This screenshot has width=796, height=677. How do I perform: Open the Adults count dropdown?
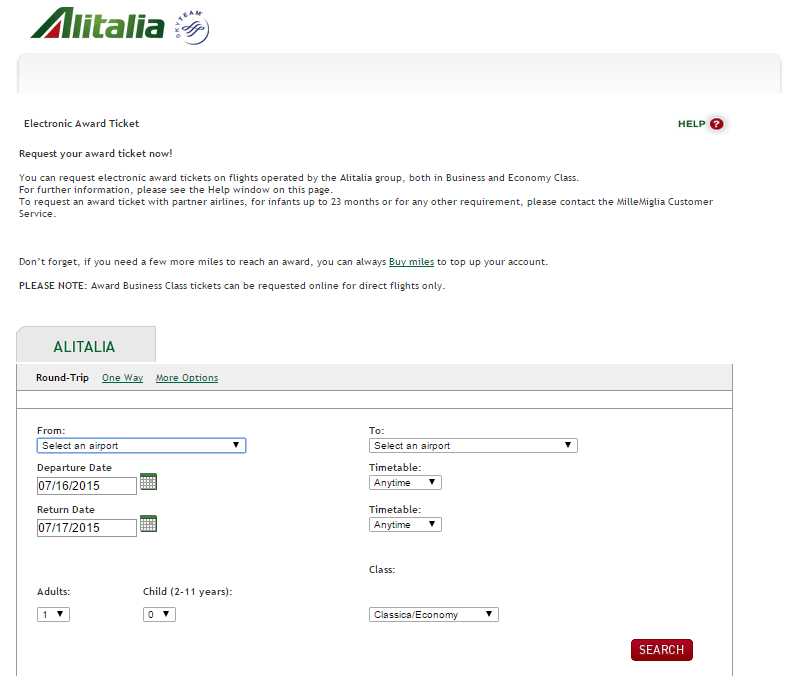tap(53, 615)
